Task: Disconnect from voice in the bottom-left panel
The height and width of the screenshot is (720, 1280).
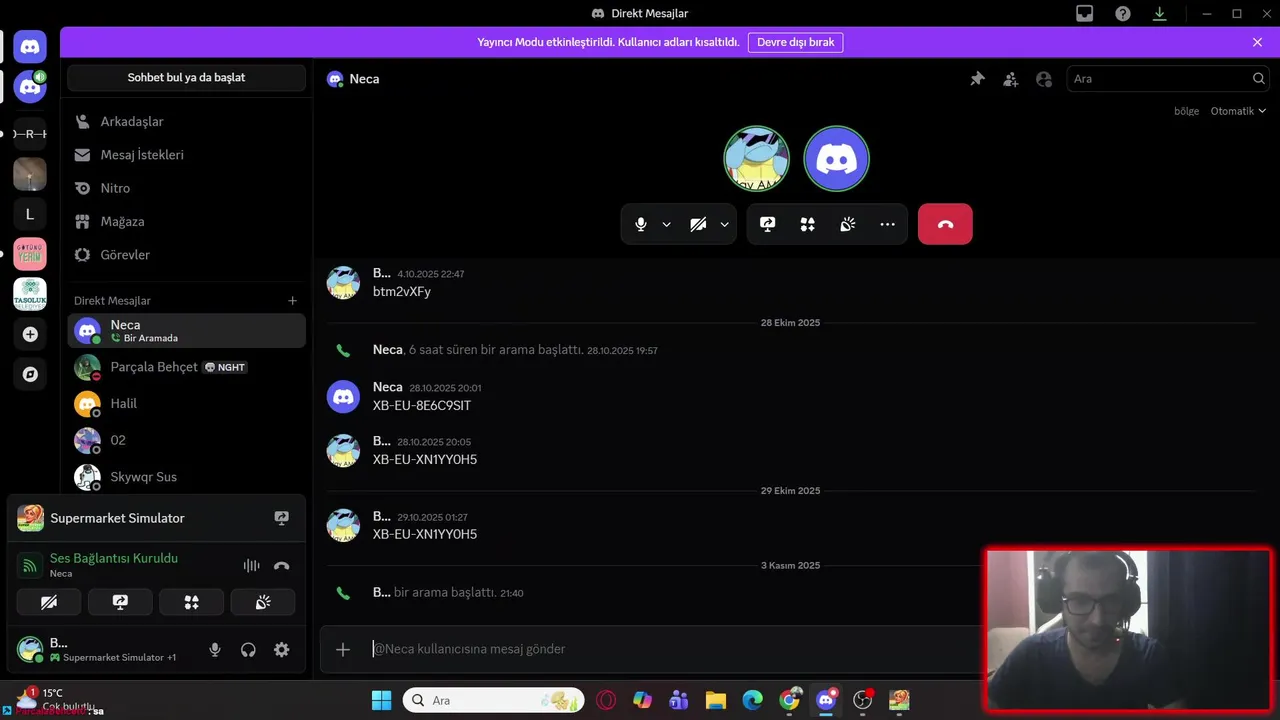Action: 282,565
